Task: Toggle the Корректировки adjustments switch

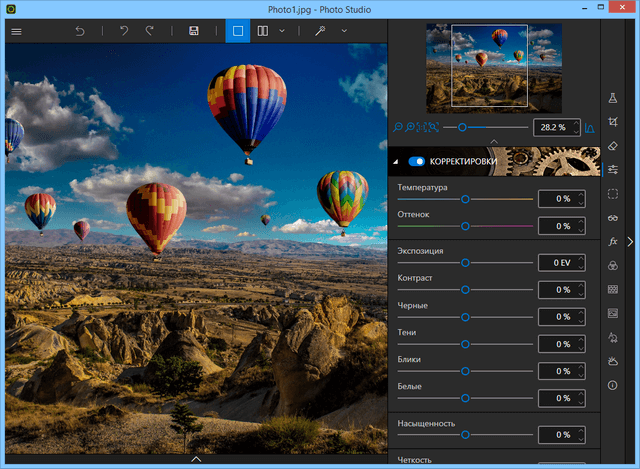Action: 416,161
